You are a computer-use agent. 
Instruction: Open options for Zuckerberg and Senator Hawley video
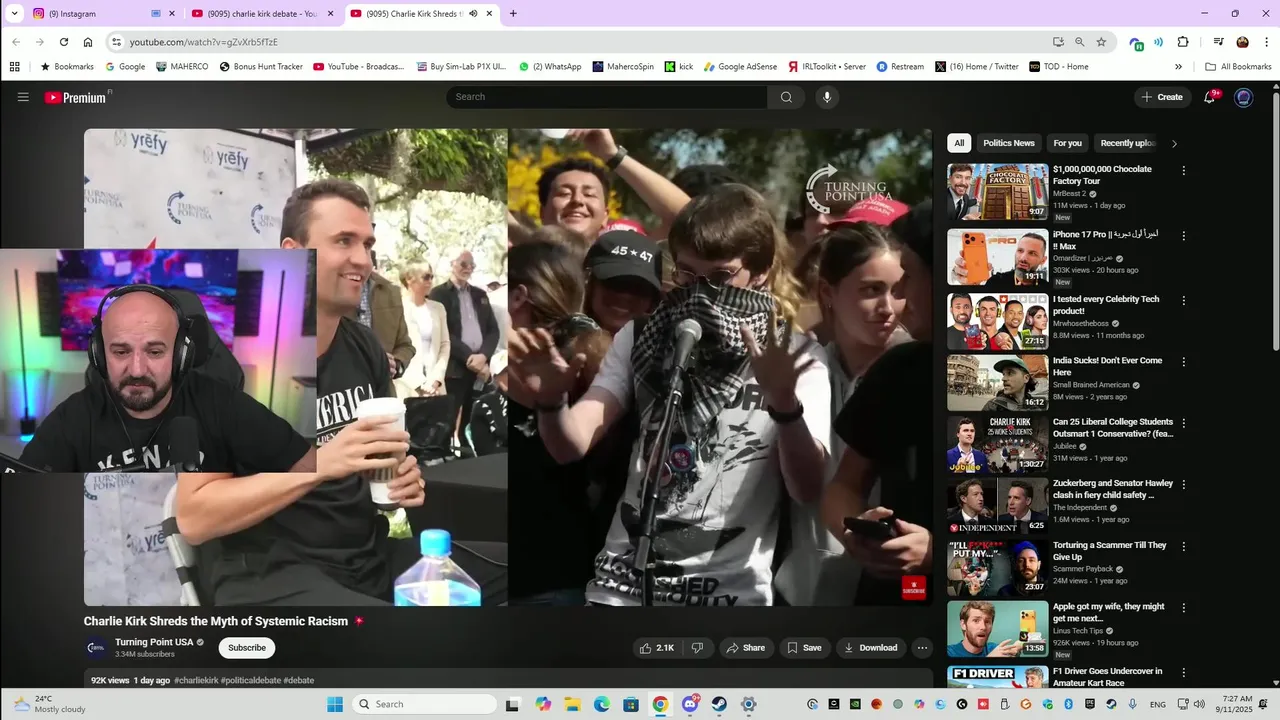pos(1184,485)
